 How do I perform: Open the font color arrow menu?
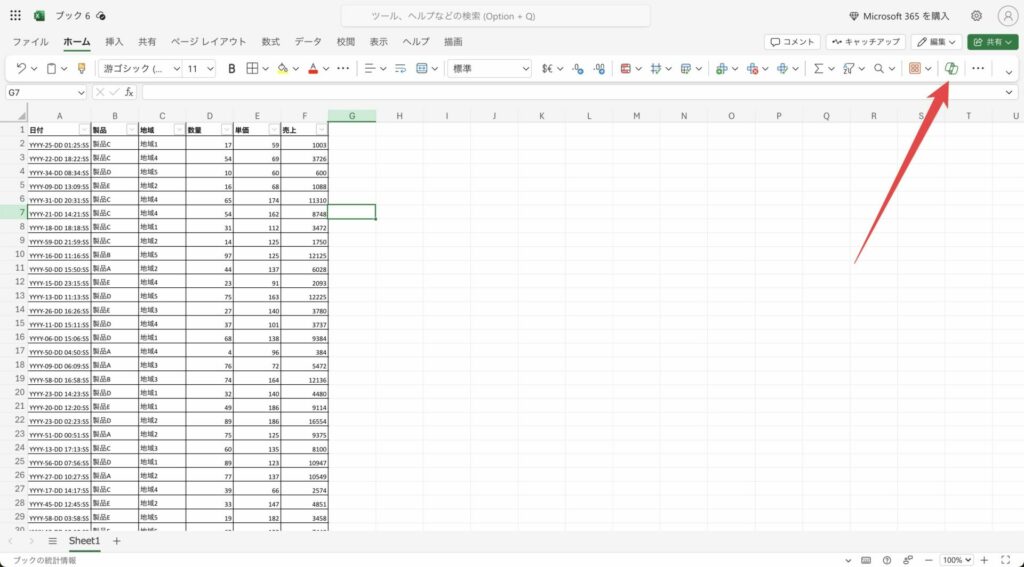click(x=326, y=68)
